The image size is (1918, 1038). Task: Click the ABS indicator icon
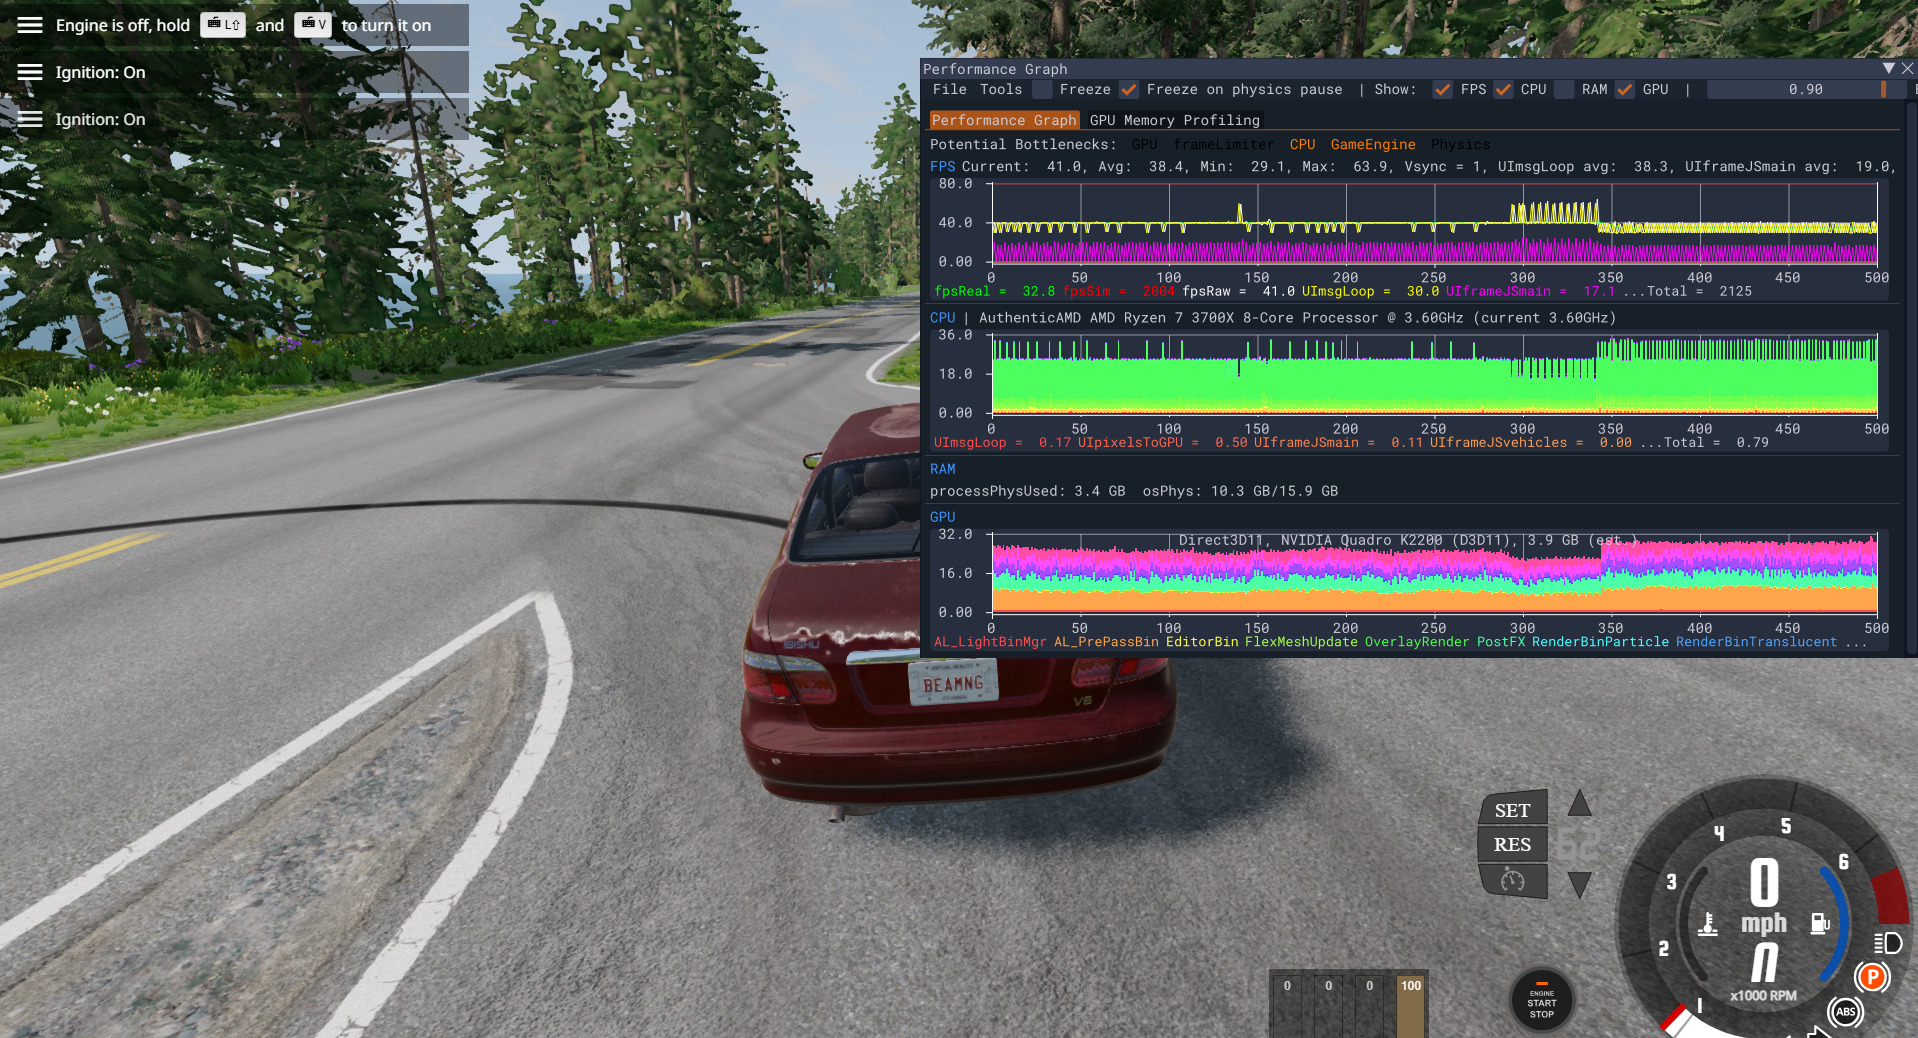click(x=1845, y=1012)
